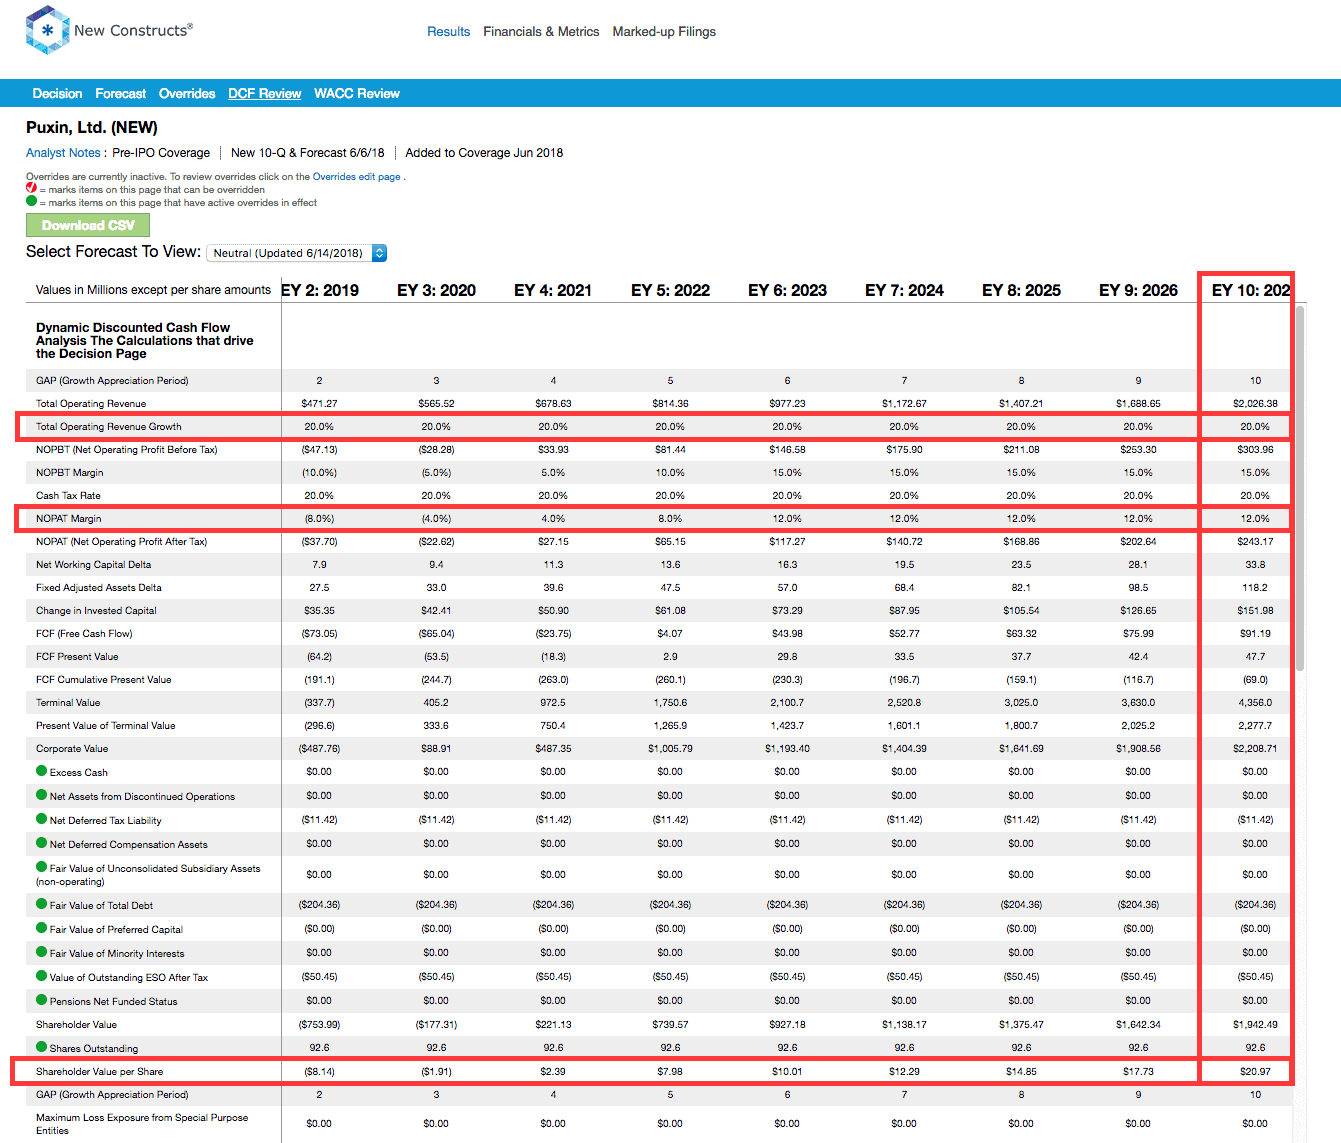Click the $2,208.71 corporate value cell
Screen dimensions: 1341x1143
pyautogui.click(x=1255, y=748)
